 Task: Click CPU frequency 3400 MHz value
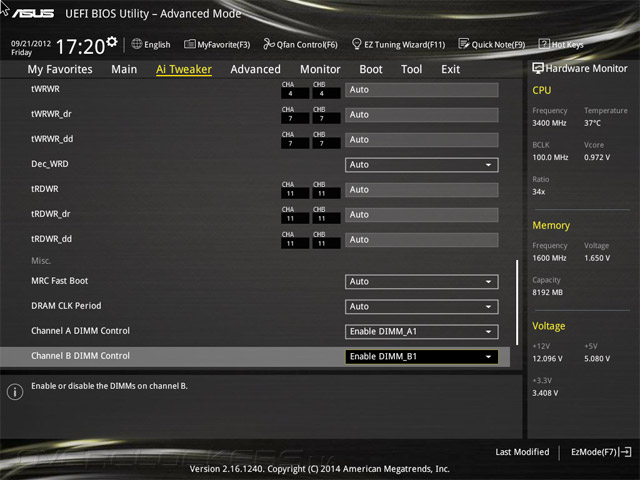(x=549, y=123)
